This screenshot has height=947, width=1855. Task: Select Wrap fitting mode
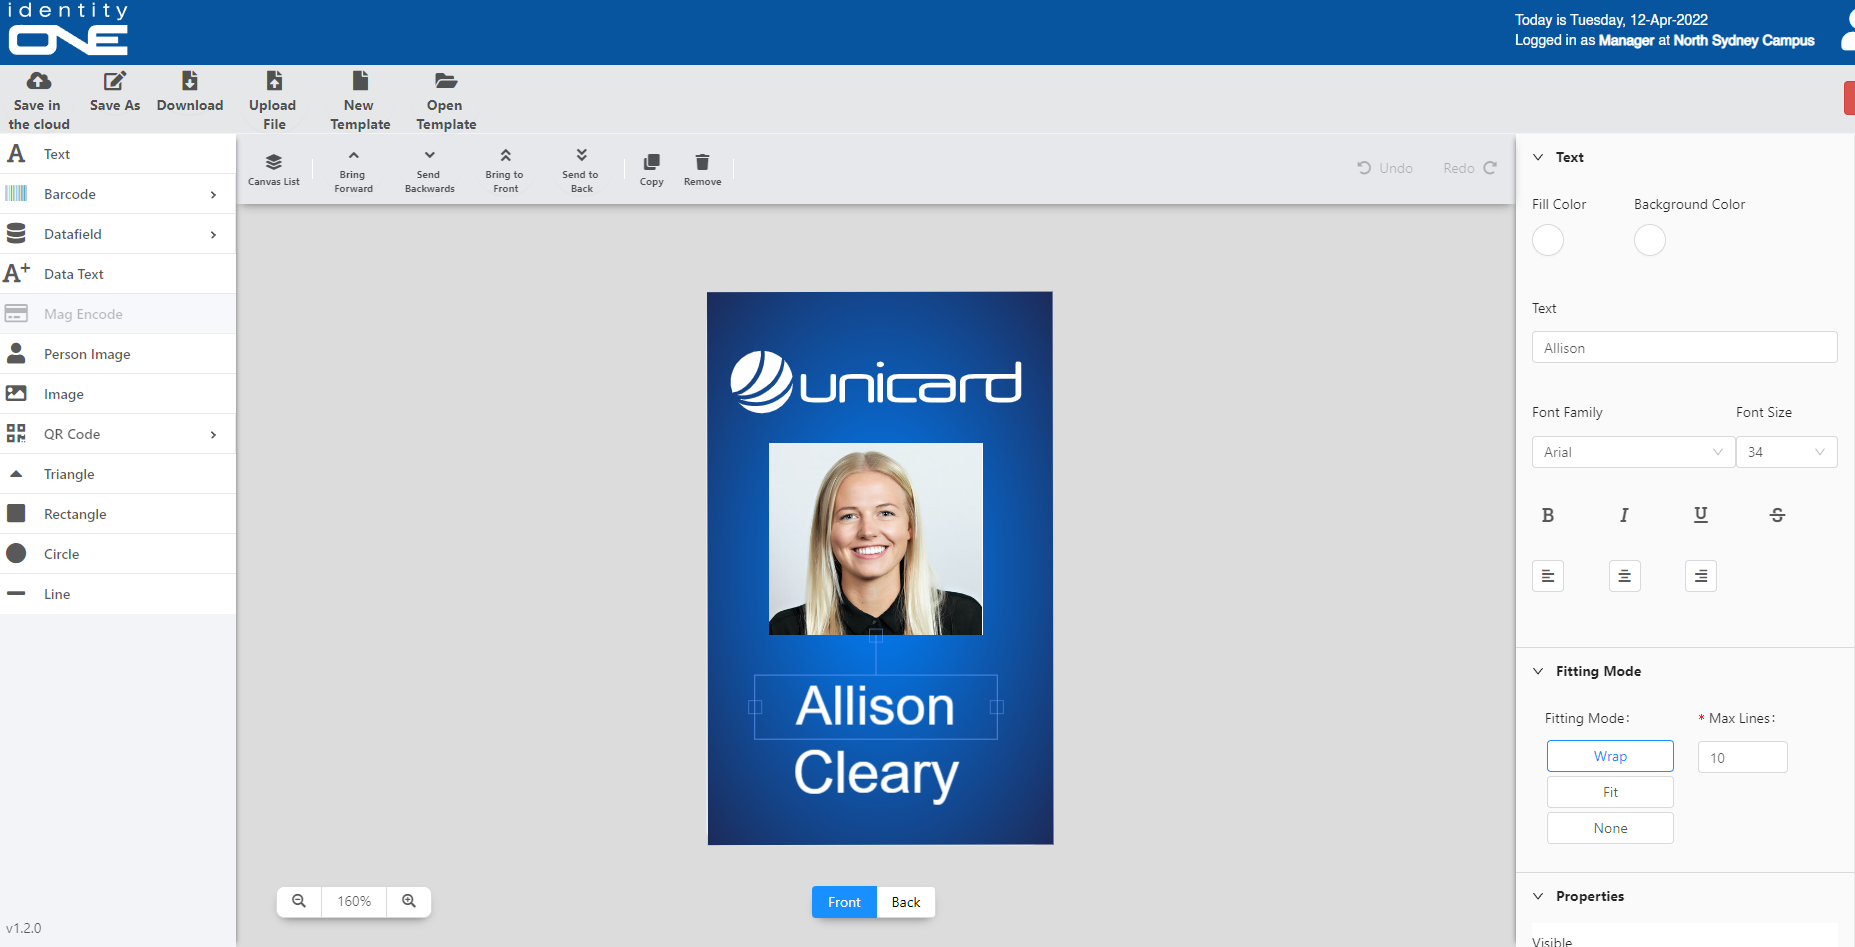pyautogui.click(x=1610, y=756)
